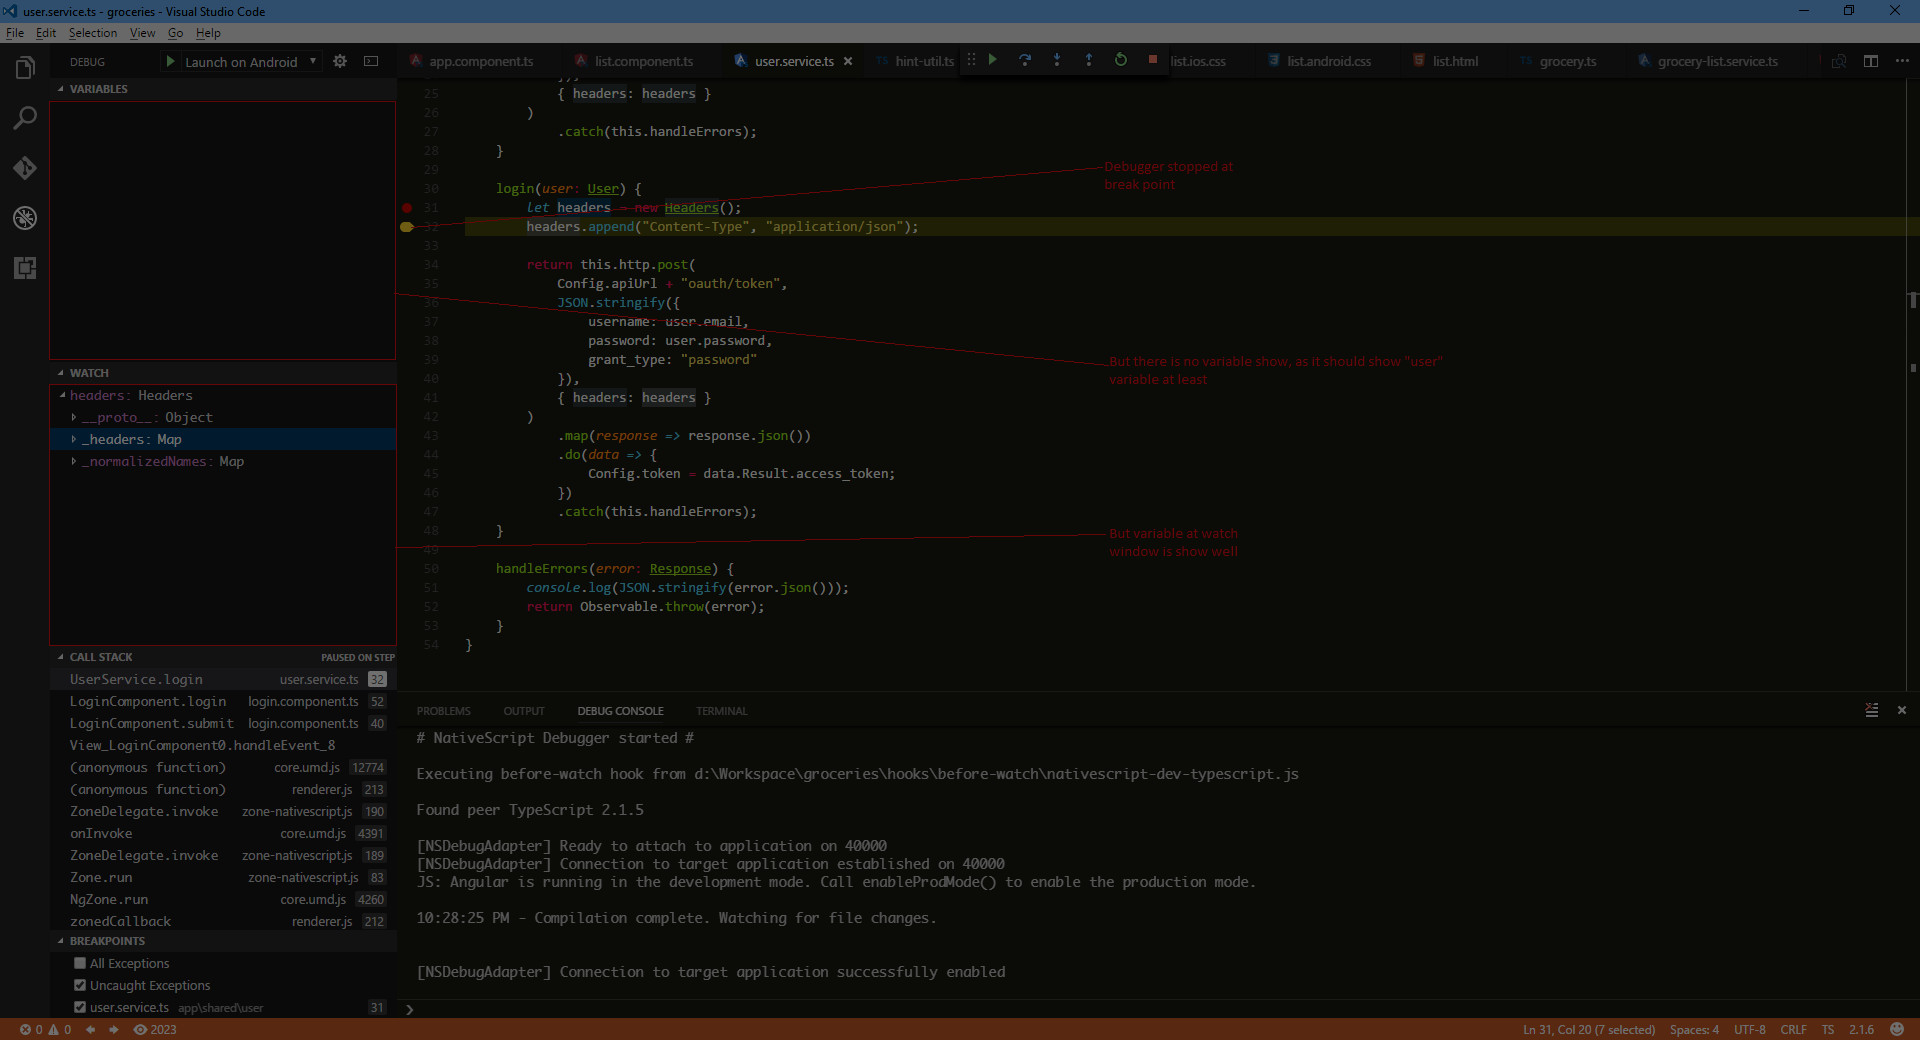Expand the _normalizedNames Map watch entry
The height and width of the screenshot is (1040, 1920).
click(74, 461)
